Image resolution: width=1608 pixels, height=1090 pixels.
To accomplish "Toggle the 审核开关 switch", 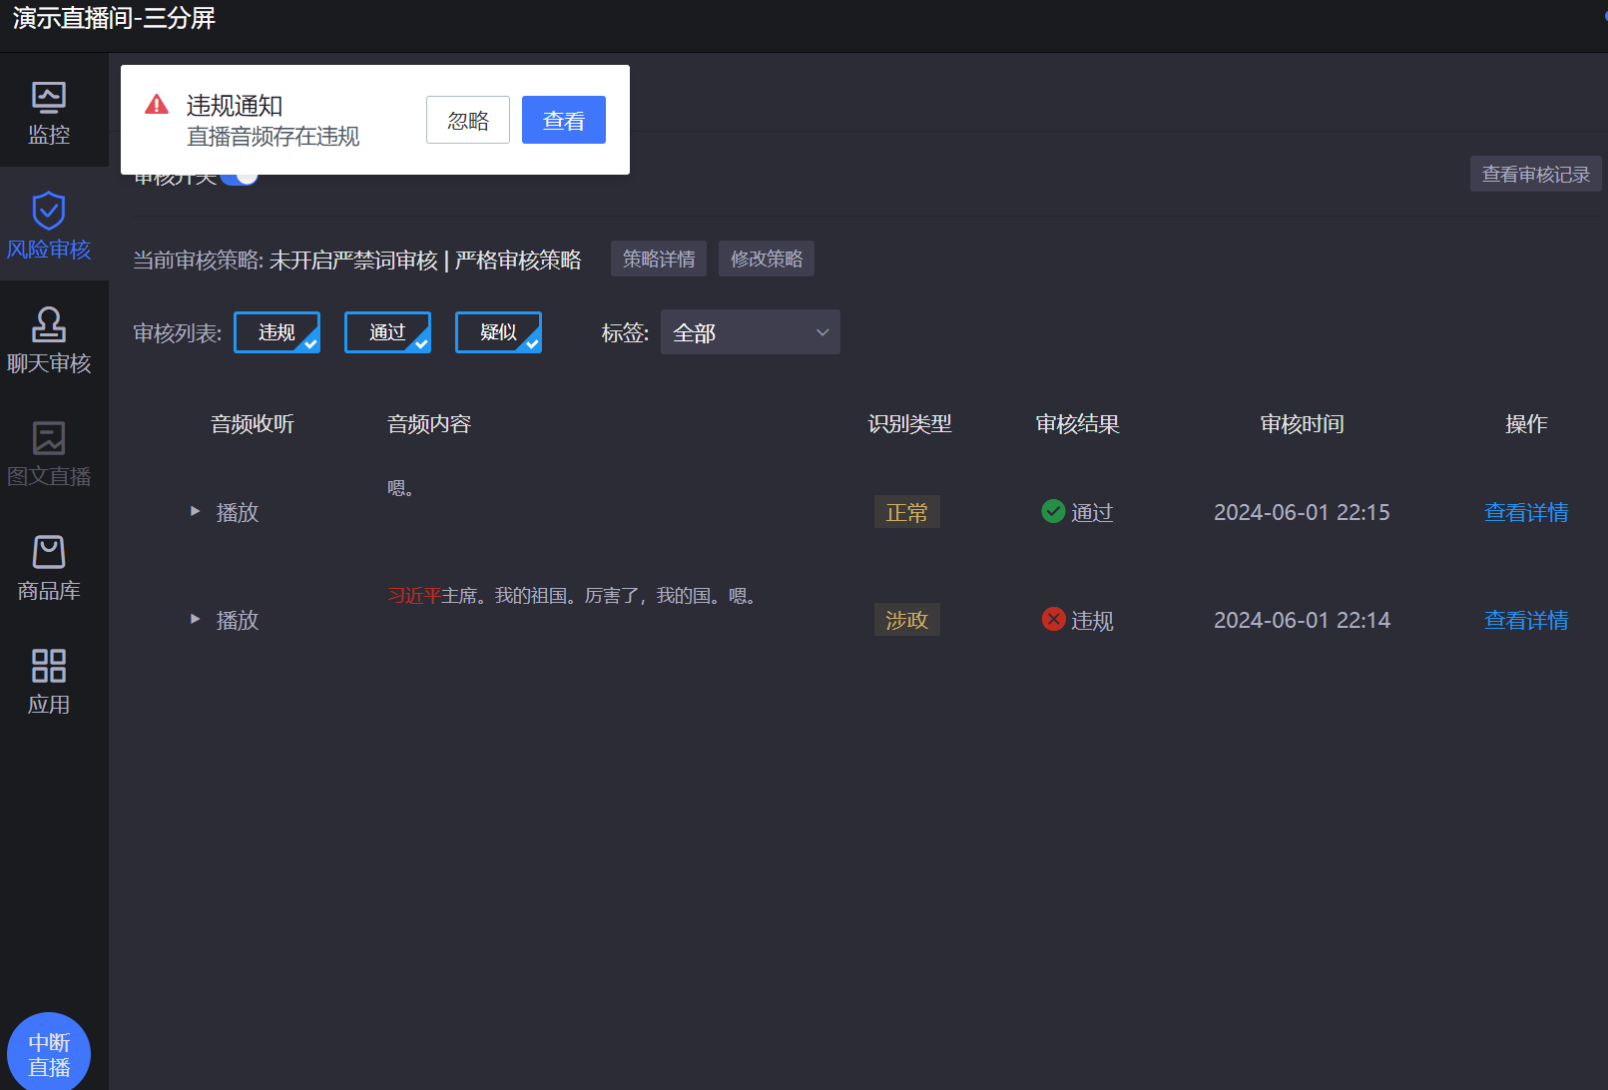I will [240, 177].
